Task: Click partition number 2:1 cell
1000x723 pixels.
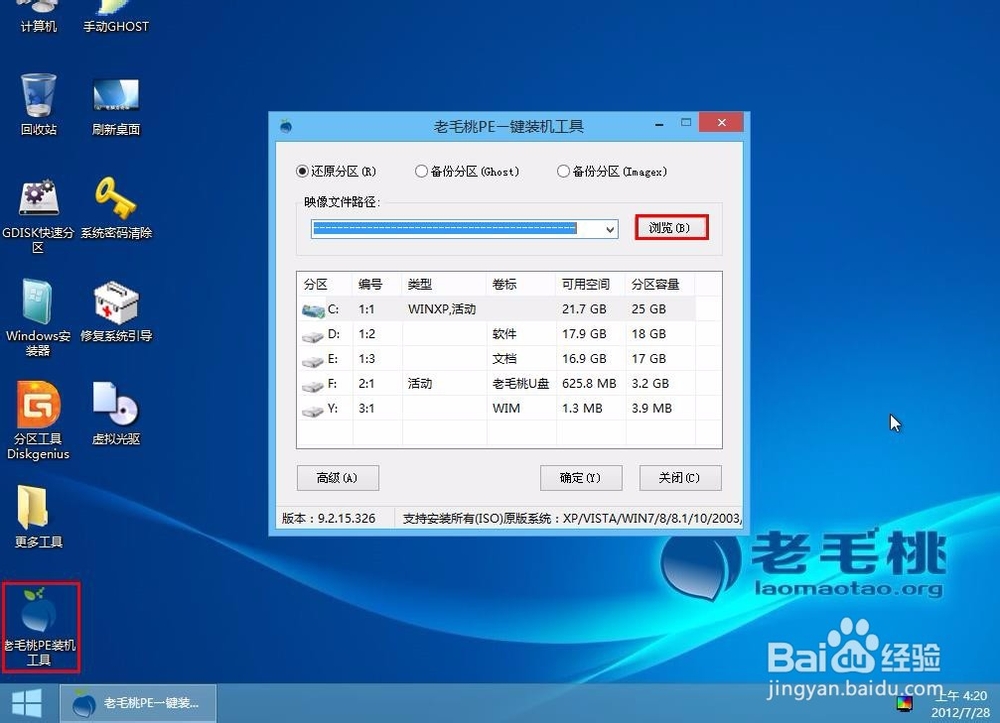Action: point(366,384)
